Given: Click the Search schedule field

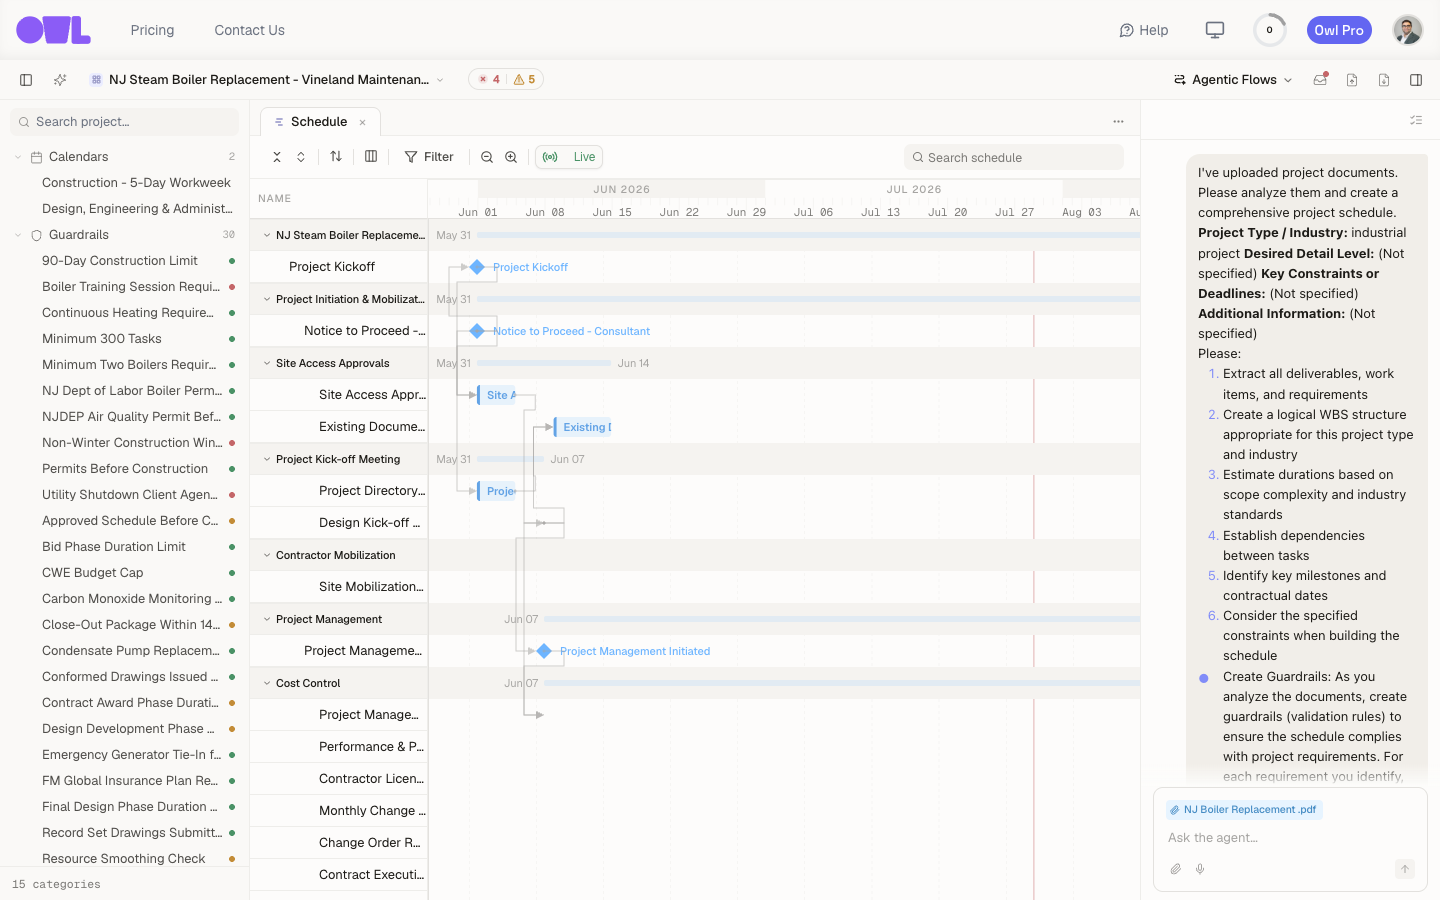Looking at the screenshot, I should tap(1014, 157).
